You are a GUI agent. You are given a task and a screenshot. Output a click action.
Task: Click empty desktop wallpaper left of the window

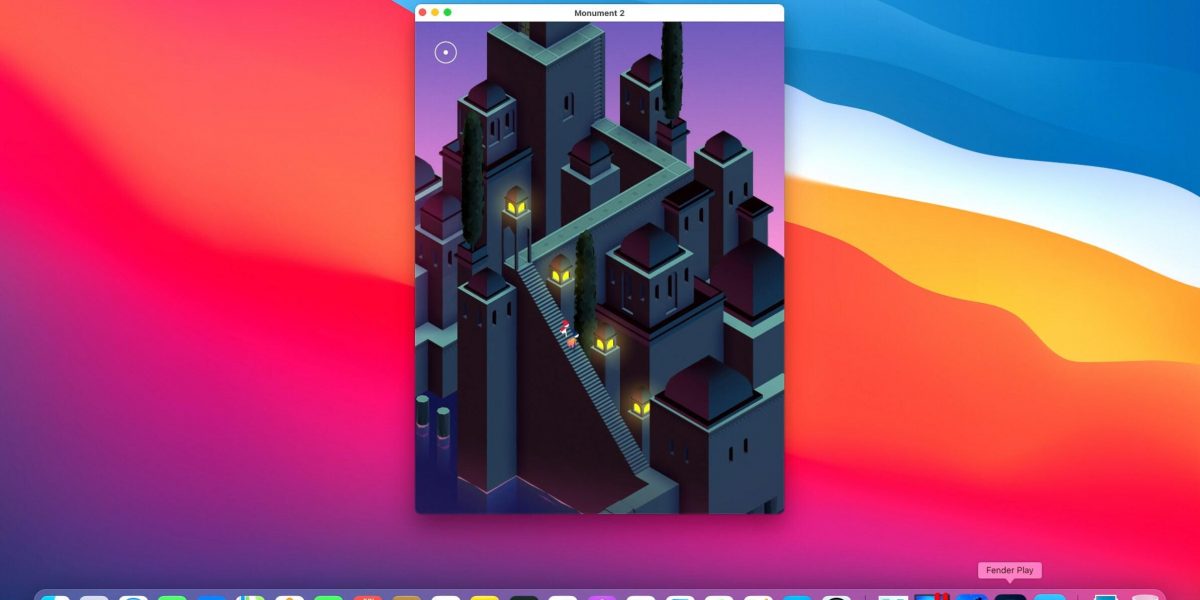point(200,300)
